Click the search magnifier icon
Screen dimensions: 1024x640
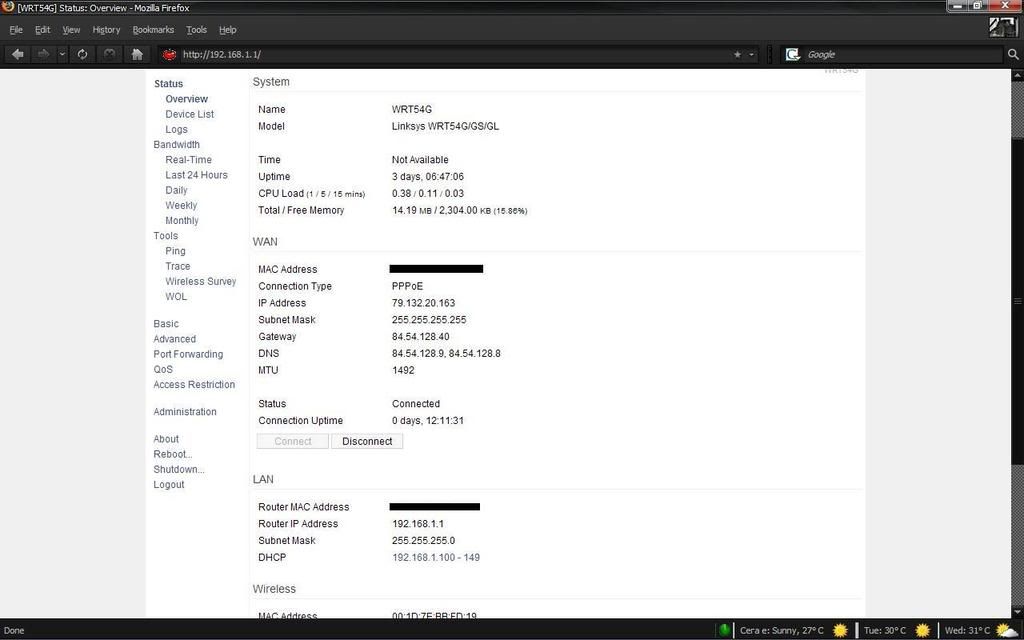pyautogui.click(x=1012, y=54)
